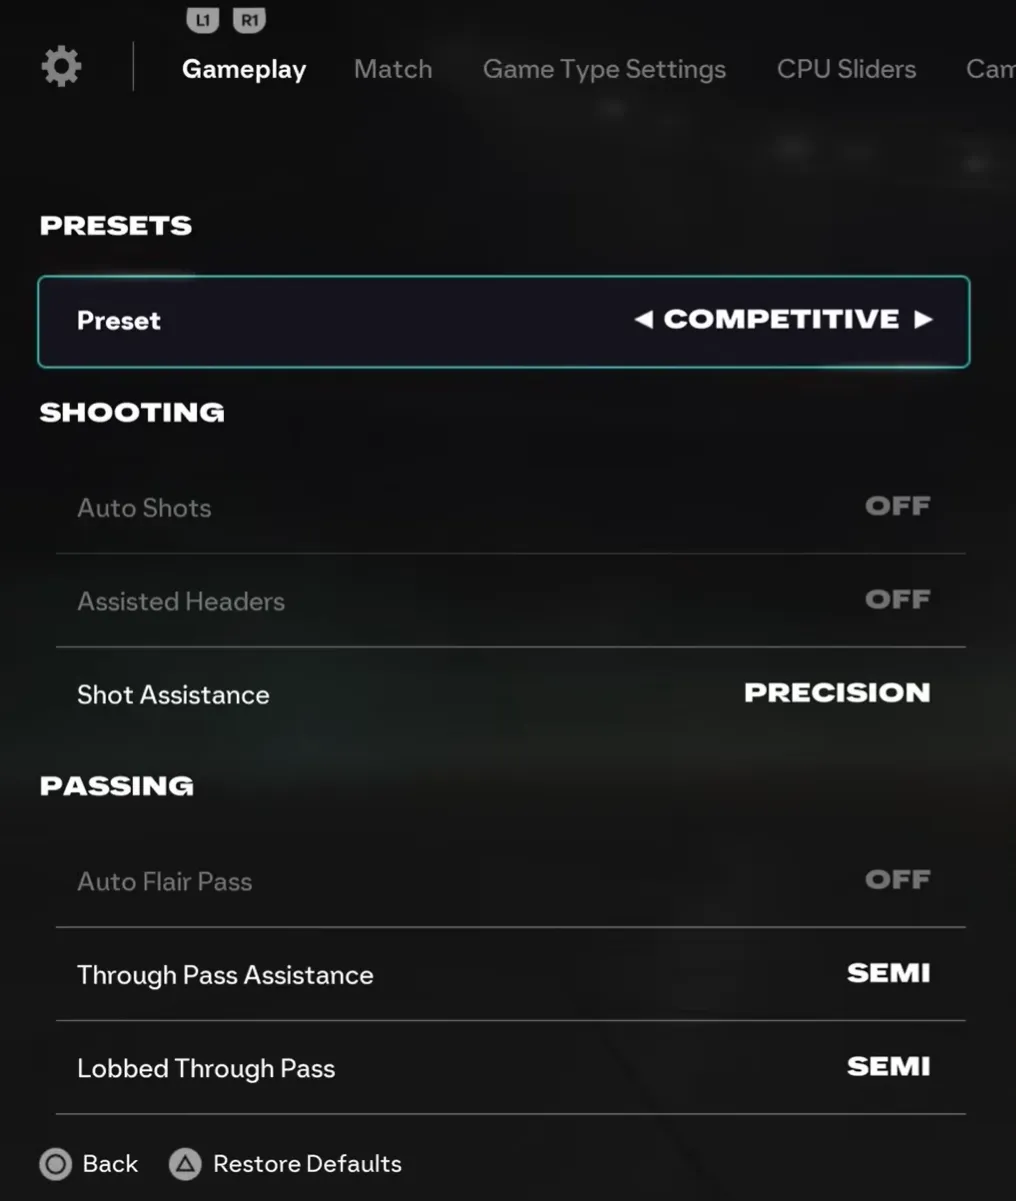Click left arrow beside COMPETITIVE preset
The width and height of the screenshot is (1016, 1201).
pos(644,320)
